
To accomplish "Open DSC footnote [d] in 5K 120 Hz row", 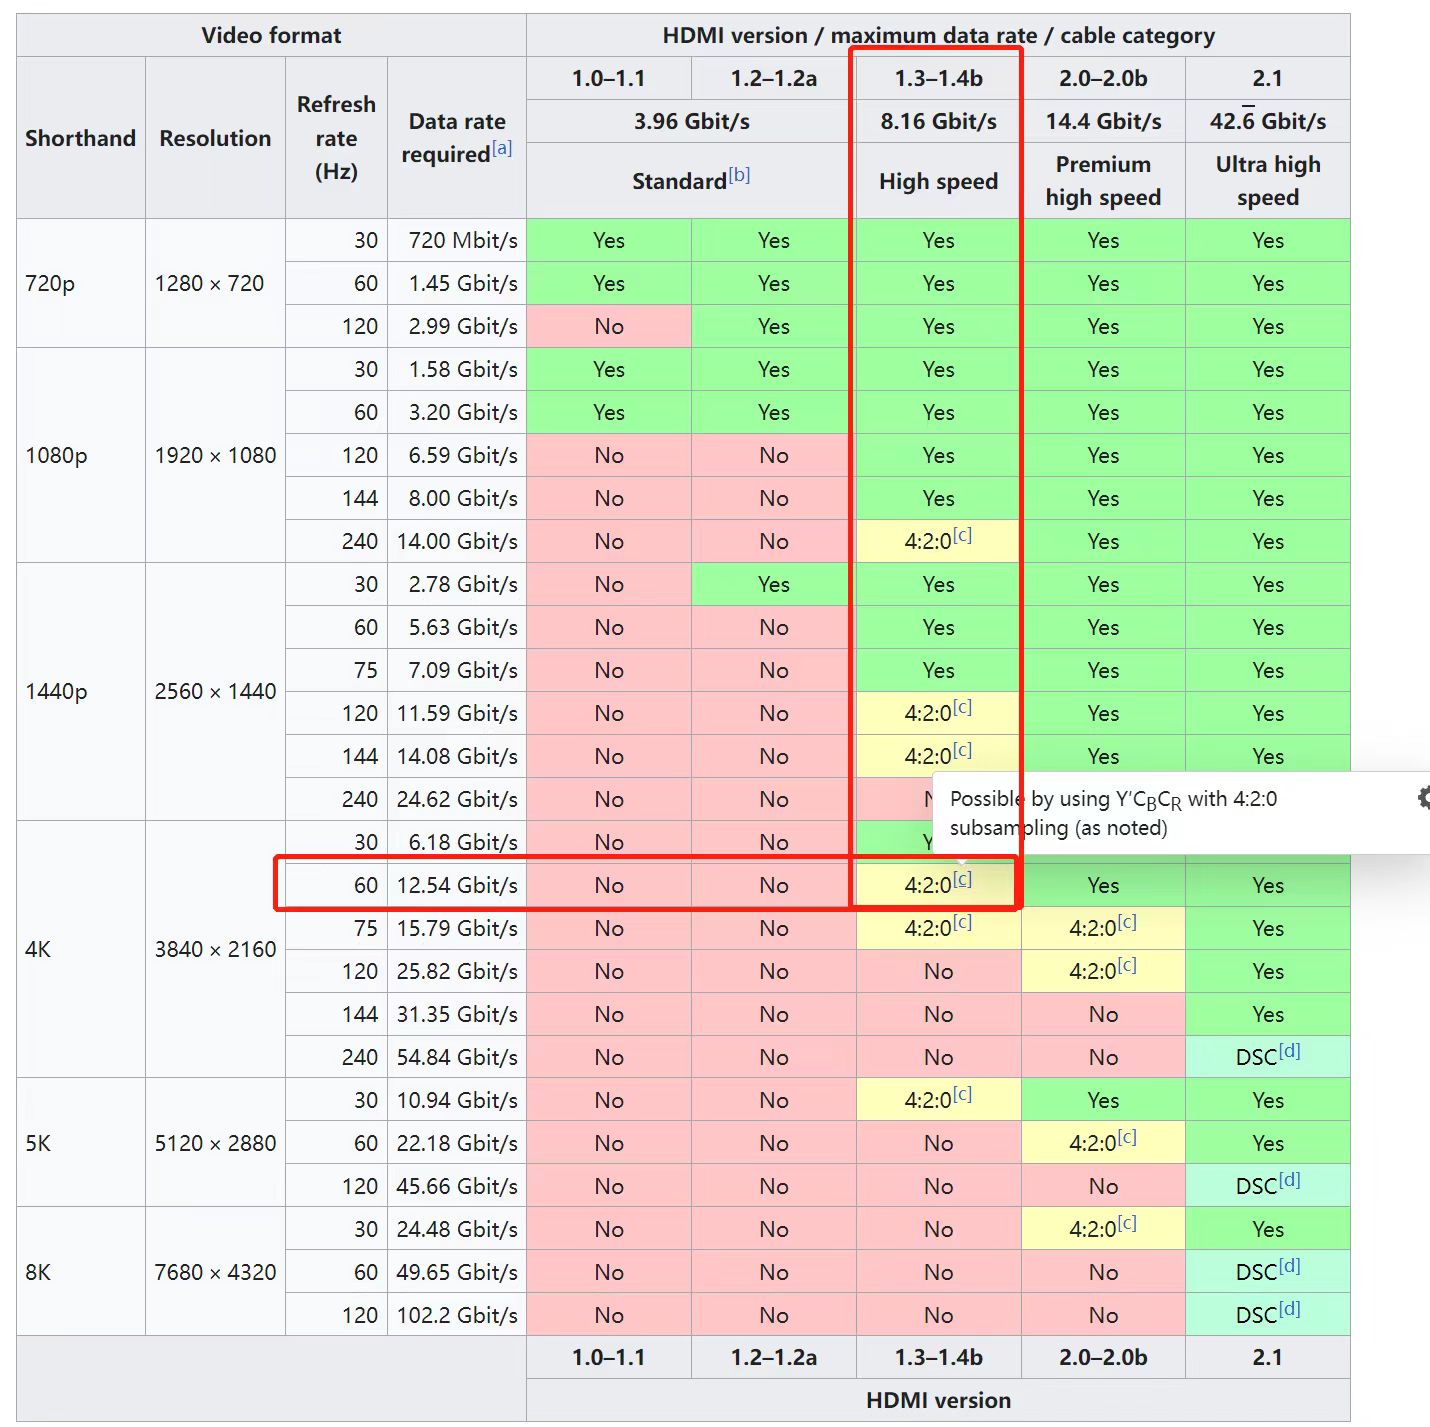I will pyautogui.click(x=1290, y=1180).
